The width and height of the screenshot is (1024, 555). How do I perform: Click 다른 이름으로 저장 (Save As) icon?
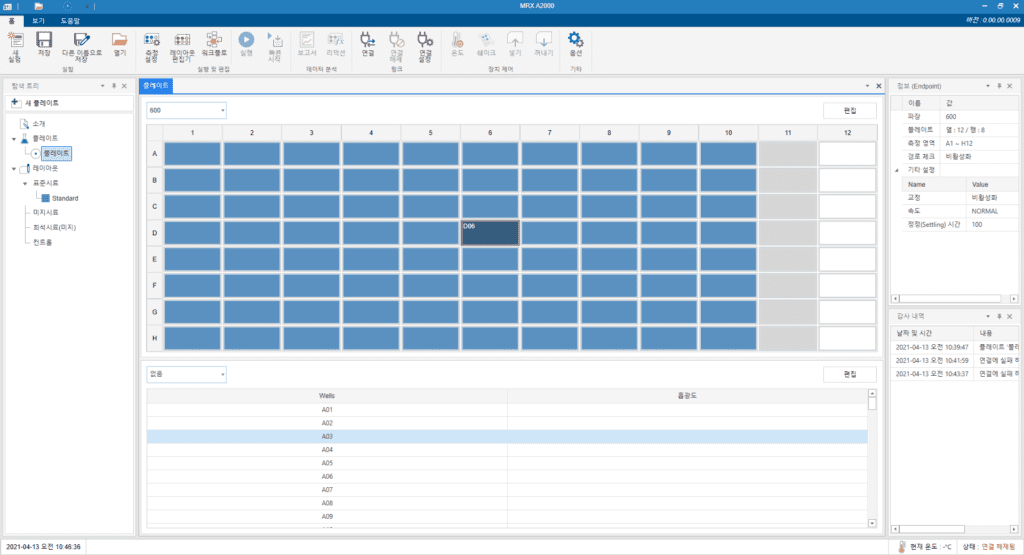pos(81,43)
